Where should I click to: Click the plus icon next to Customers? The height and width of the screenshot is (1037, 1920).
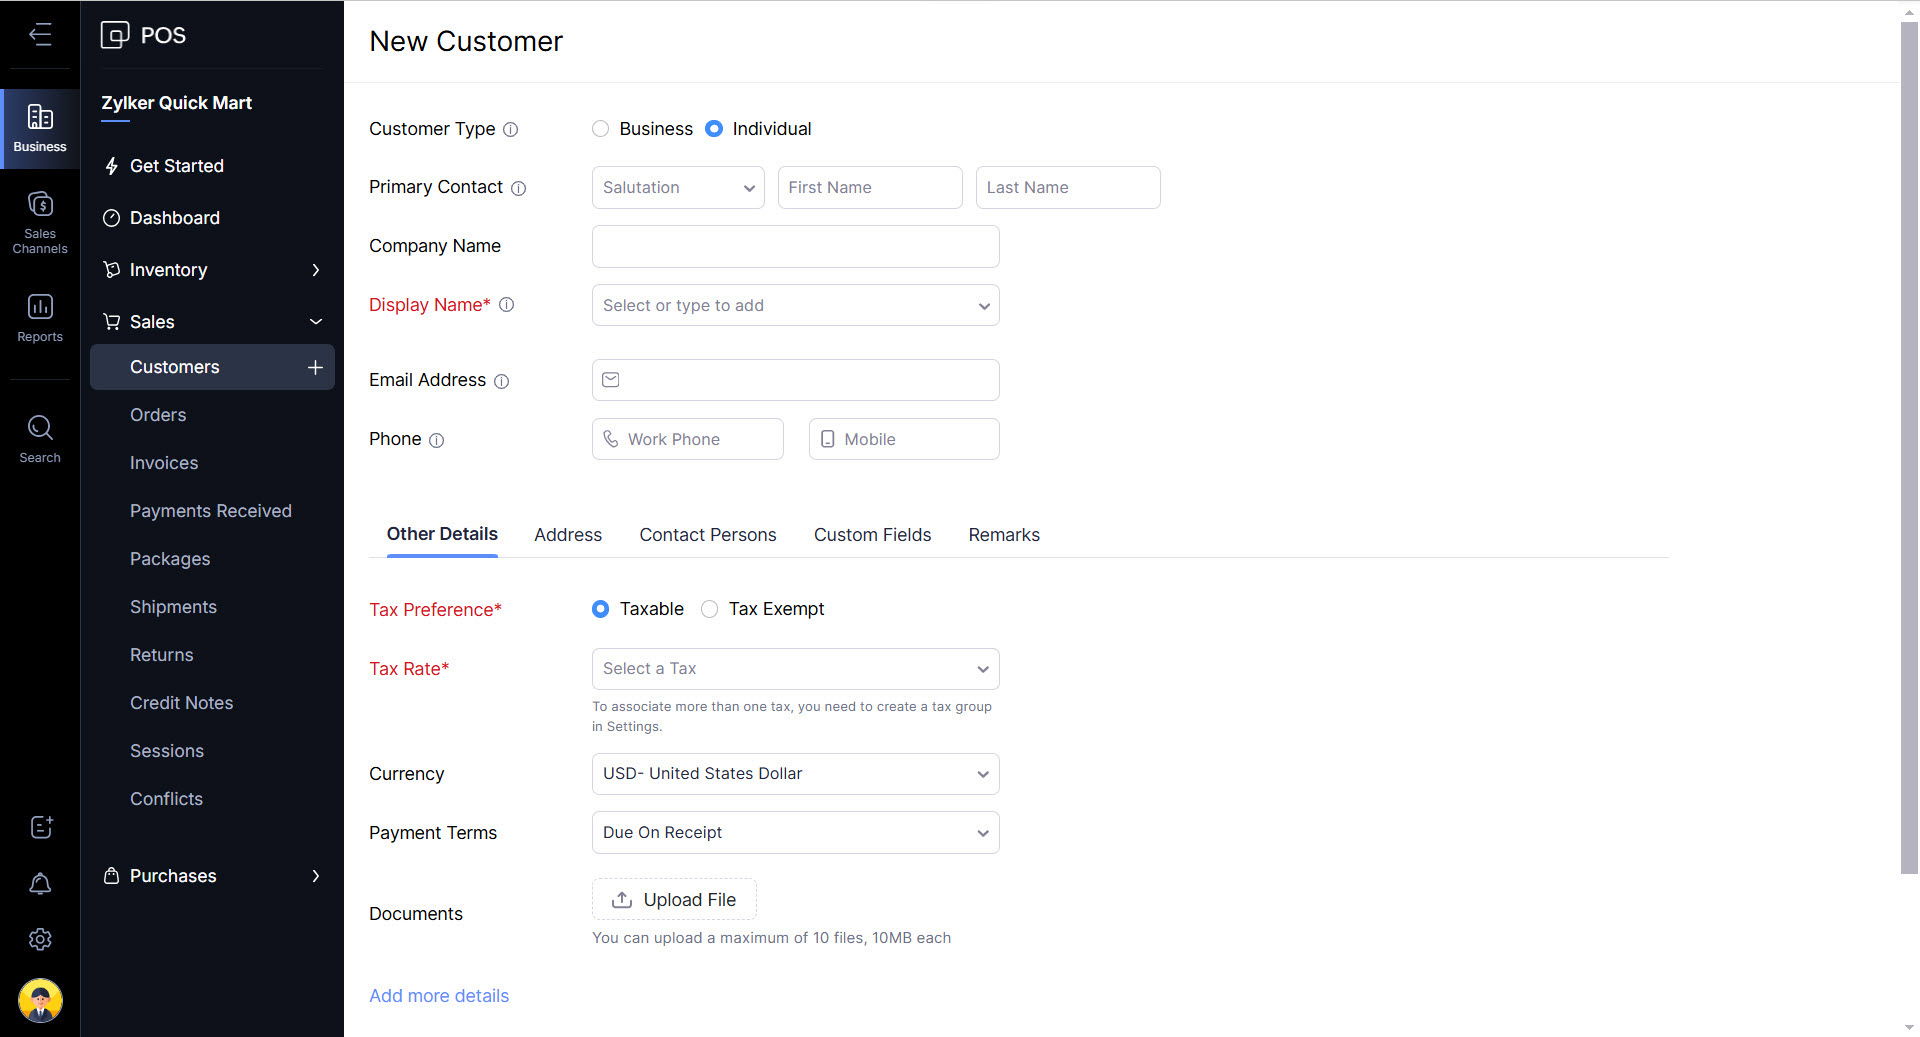tap(315, 367)
